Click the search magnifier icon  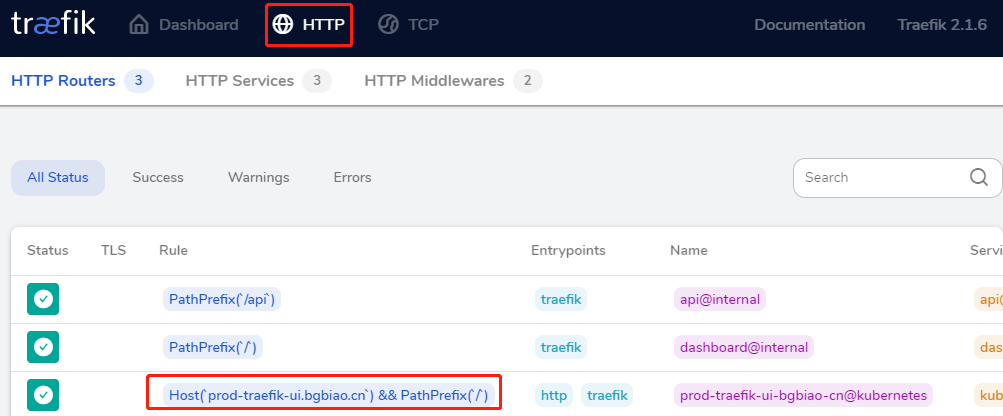coord(979,177)
